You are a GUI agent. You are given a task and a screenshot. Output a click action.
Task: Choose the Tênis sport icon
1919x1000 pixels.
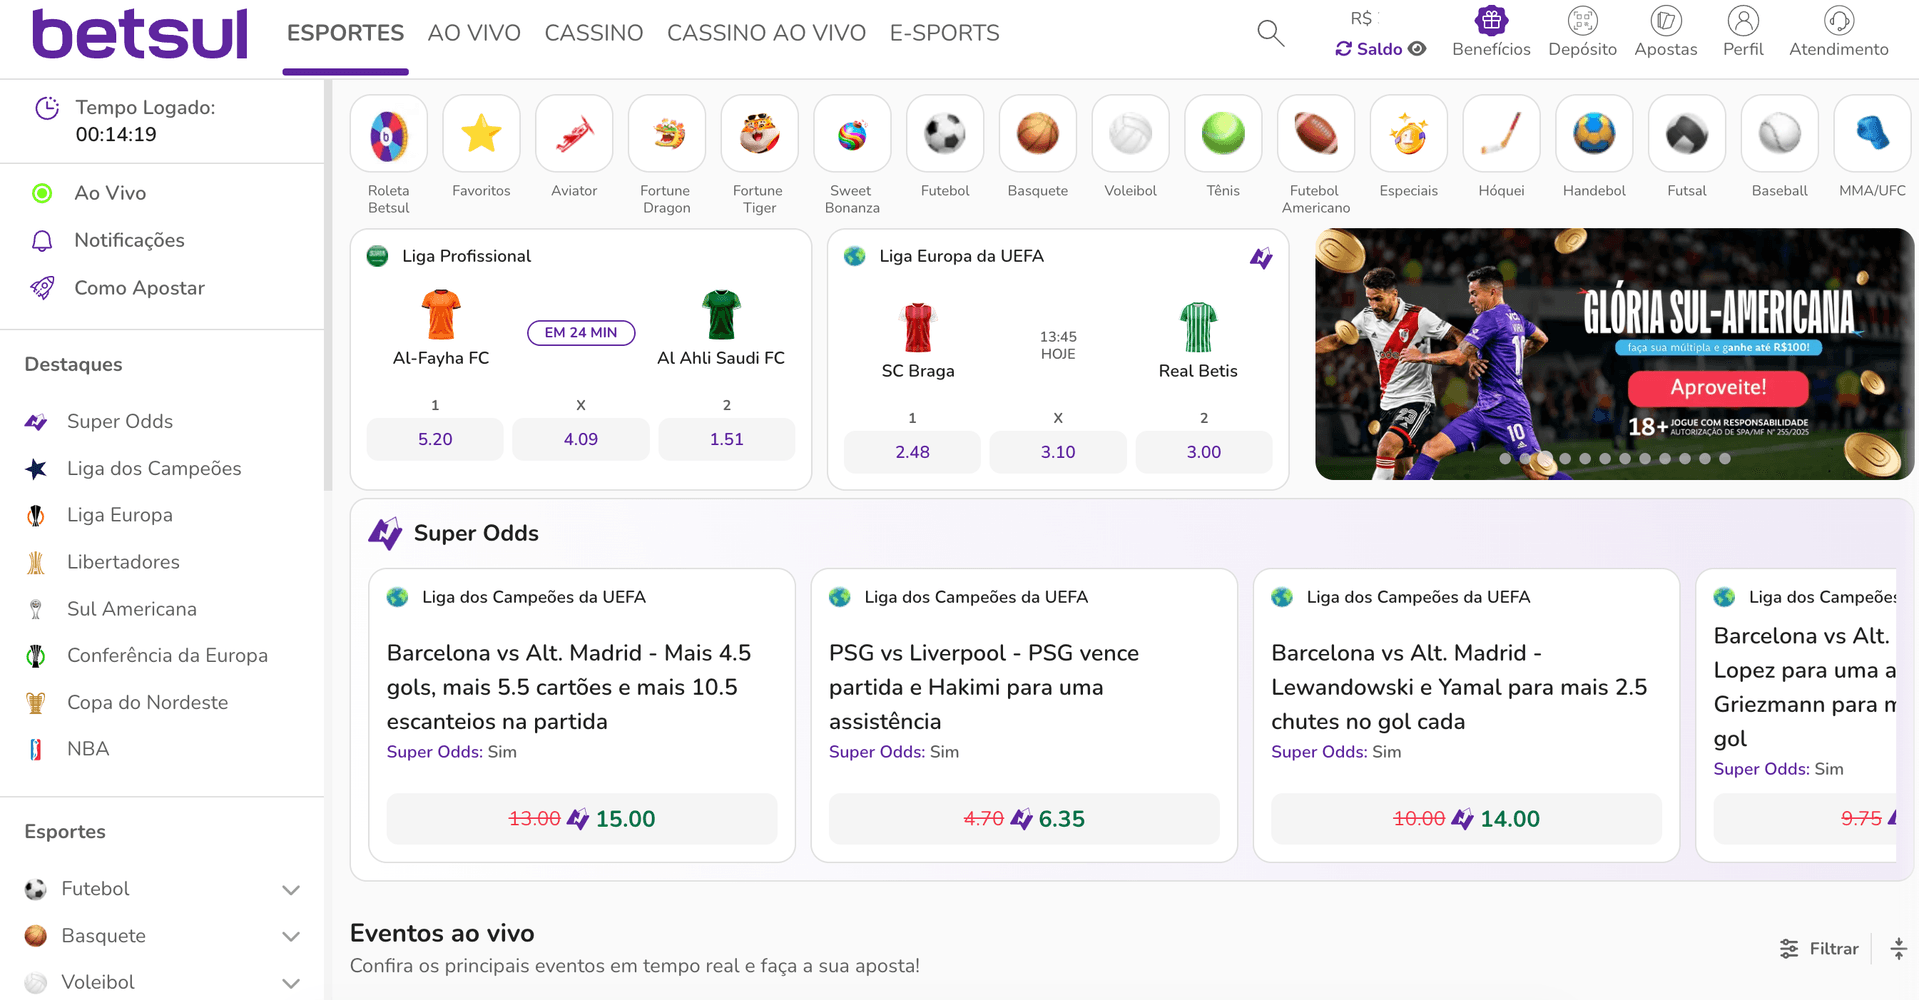point(1223,134)
